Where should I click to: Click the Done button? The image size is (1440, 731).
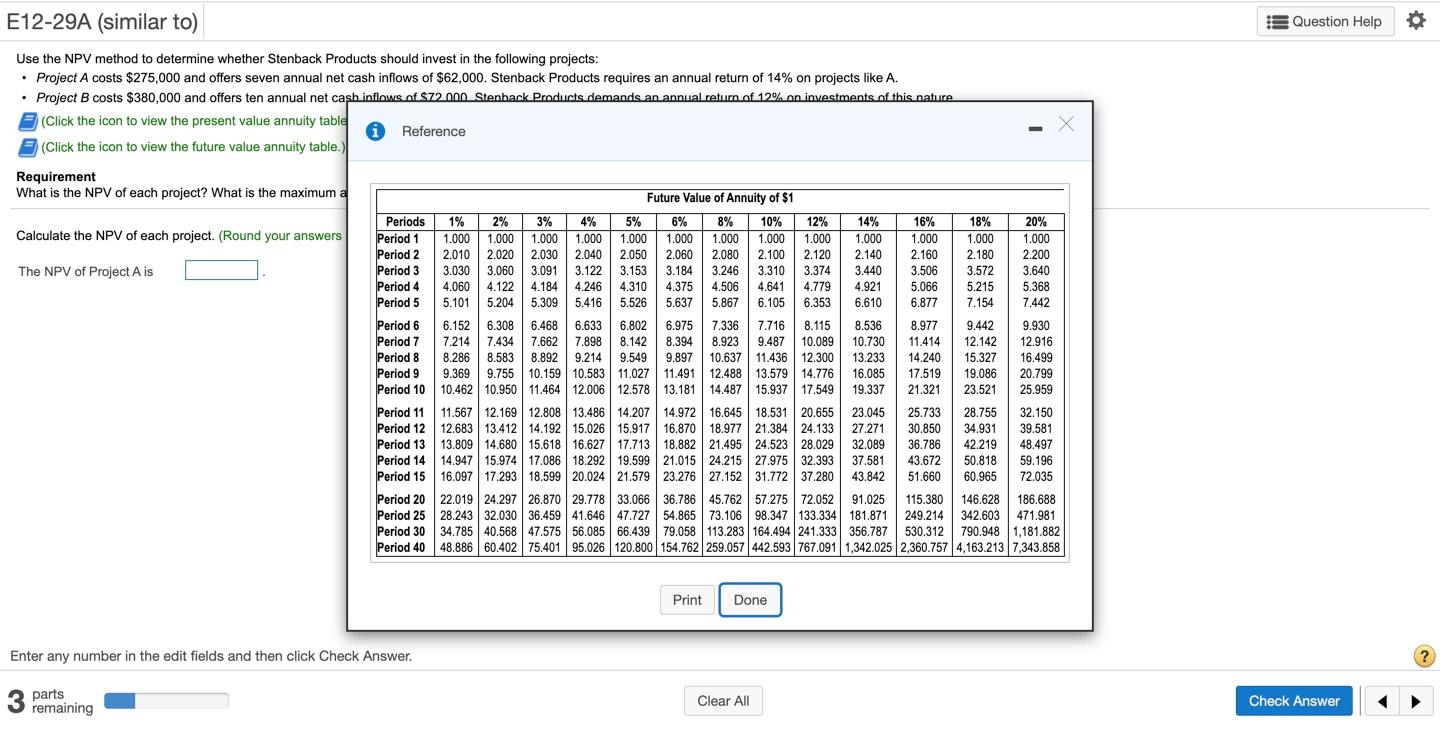[x=750, y=600]
